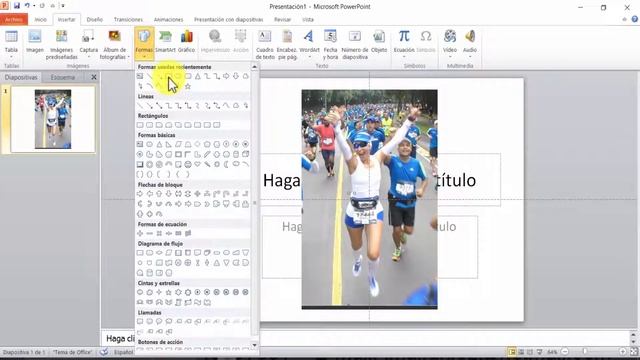Switch to the Animaciones tab
This screenshot has width=640, height=360.
[168, 19]
